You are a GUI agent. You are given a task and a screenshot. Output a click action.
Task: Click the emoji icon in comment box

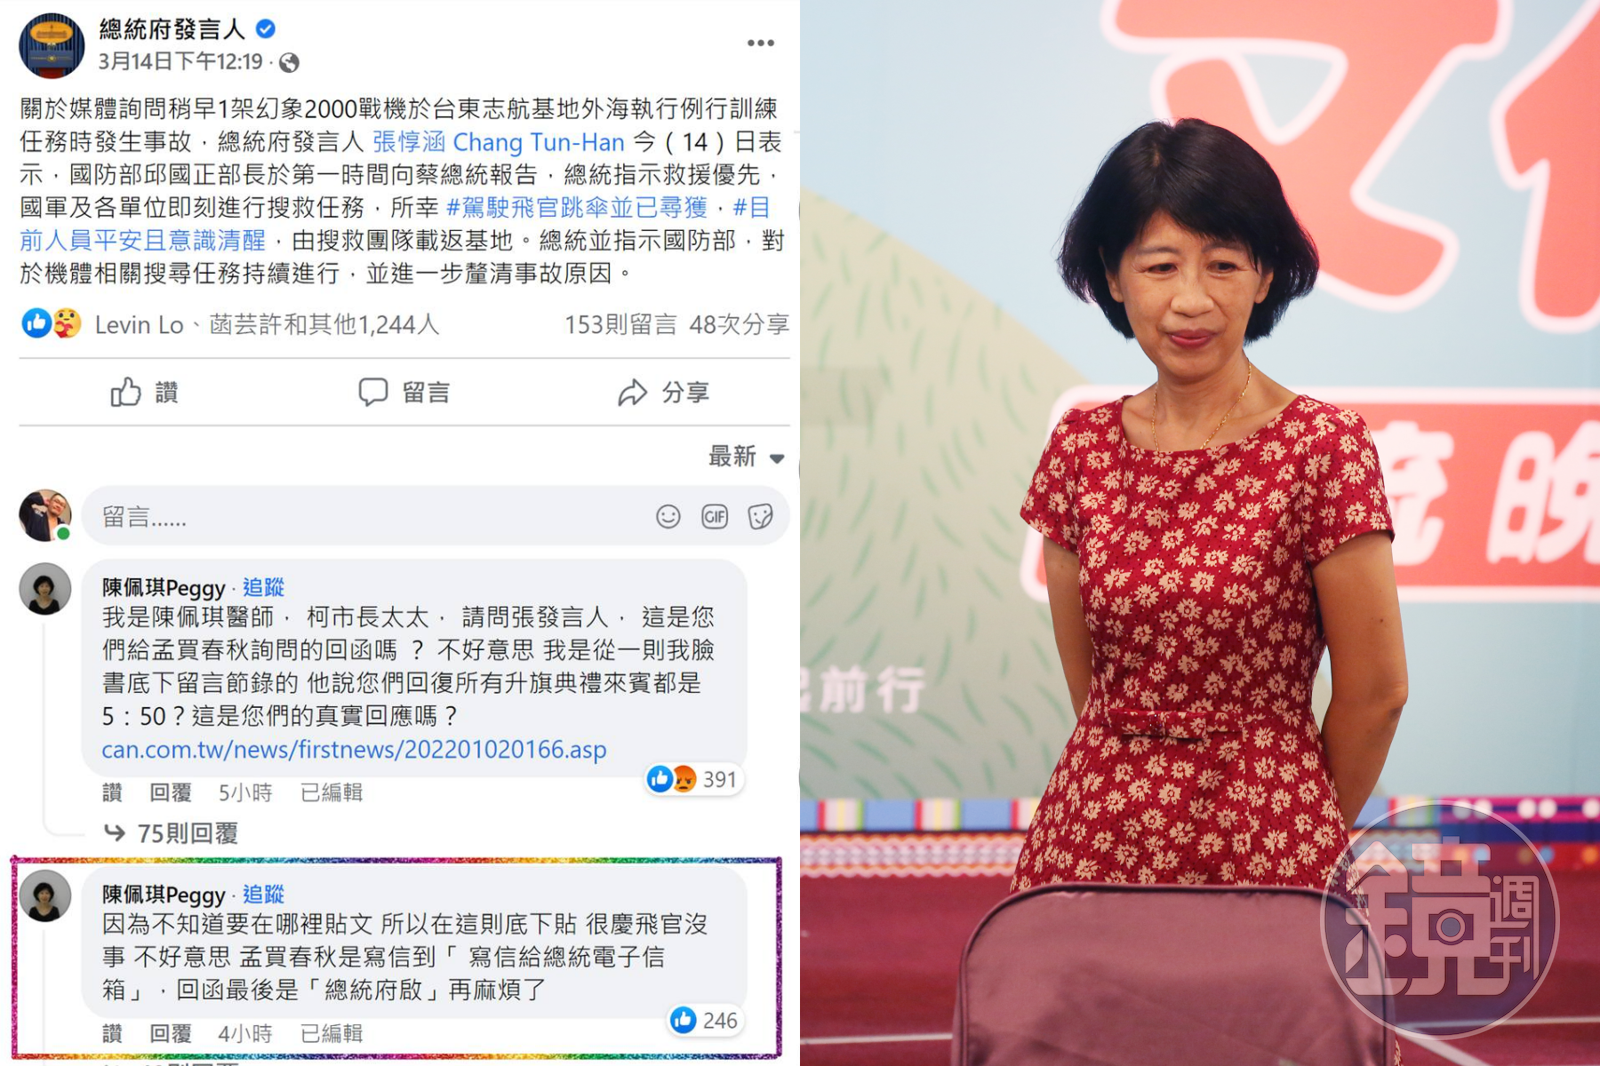[x=668, y=516]
